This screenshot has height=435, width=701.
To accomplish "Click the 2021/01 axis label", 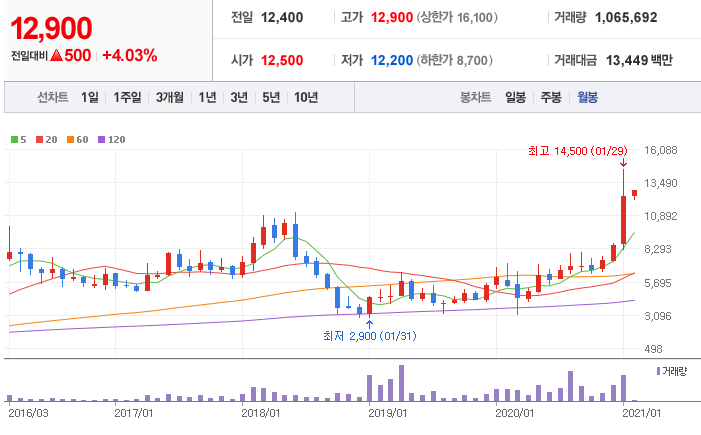I will point(642,413).
